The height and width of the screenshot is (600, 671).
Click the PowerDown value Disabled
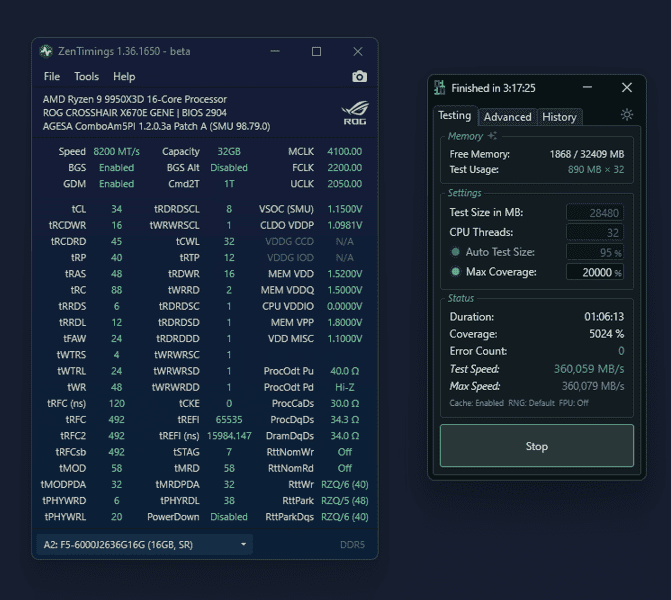(x=229, y=517)
